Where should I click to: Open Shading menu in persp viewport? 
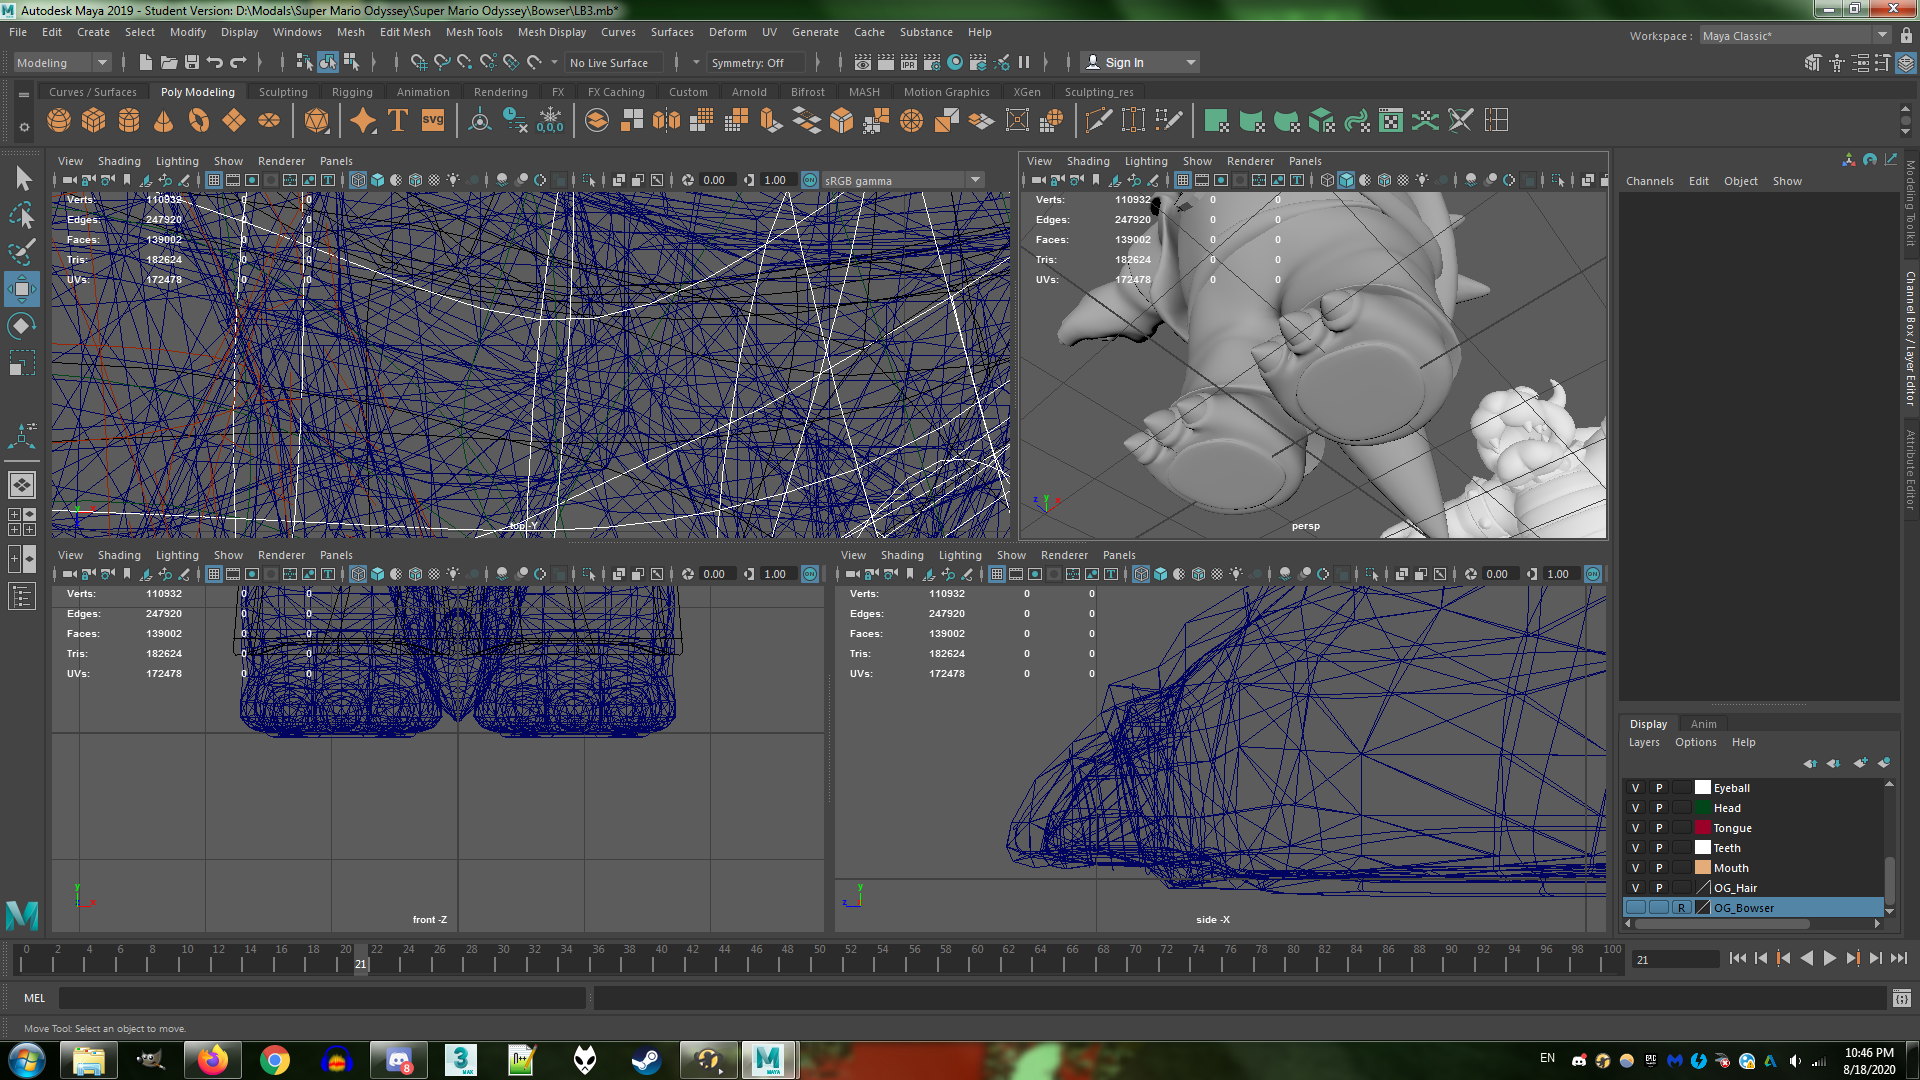tap(1088, 161)
